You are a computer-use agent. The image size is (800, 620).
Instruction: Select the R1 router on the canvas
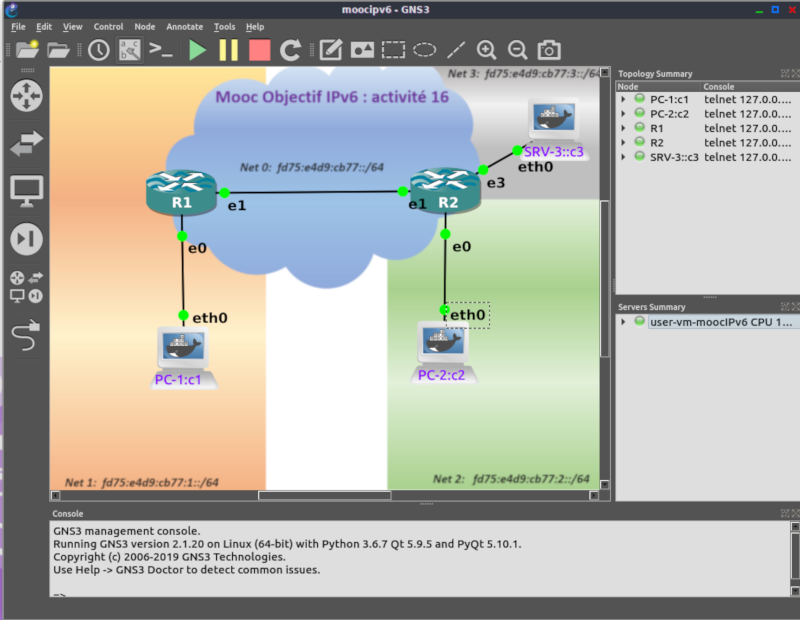[x=181, y=192]
